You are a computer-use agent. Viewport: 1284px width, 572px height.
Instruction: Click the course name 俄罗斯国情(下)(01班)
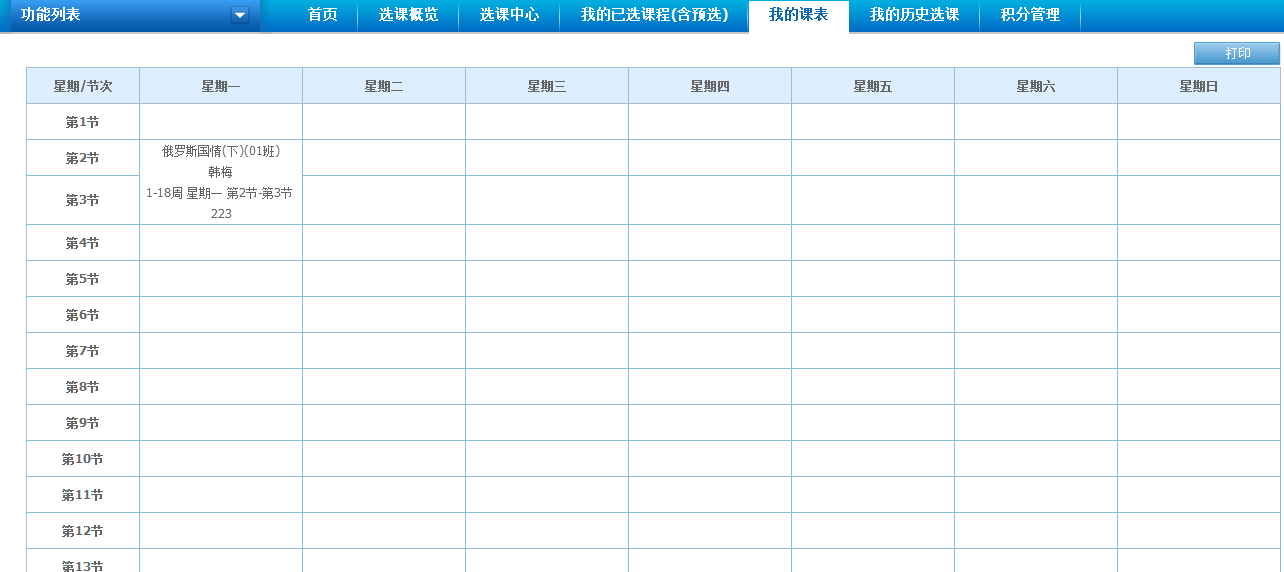point(221,151)
